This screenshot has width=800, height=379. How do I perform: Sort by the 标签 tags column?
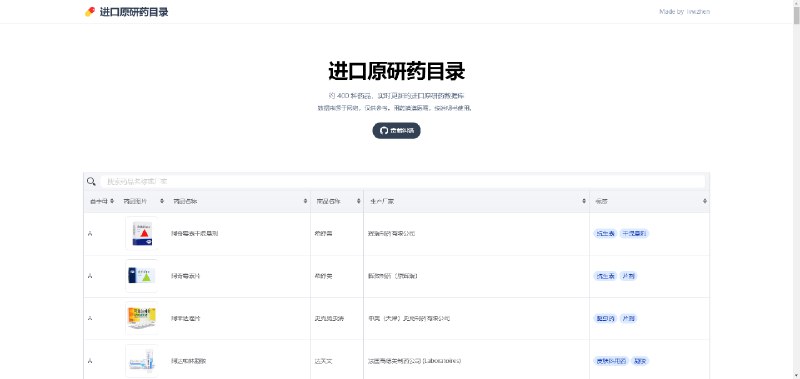649,201
